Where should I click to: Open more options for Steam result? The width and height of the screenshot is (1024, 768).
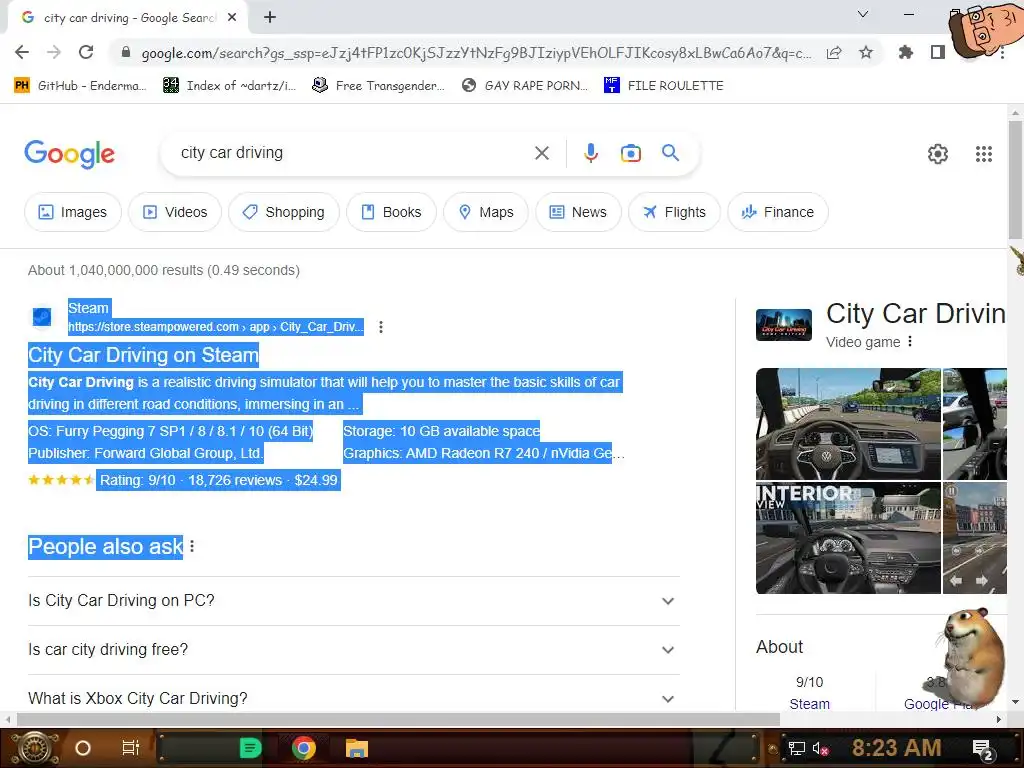coord(381,327)
